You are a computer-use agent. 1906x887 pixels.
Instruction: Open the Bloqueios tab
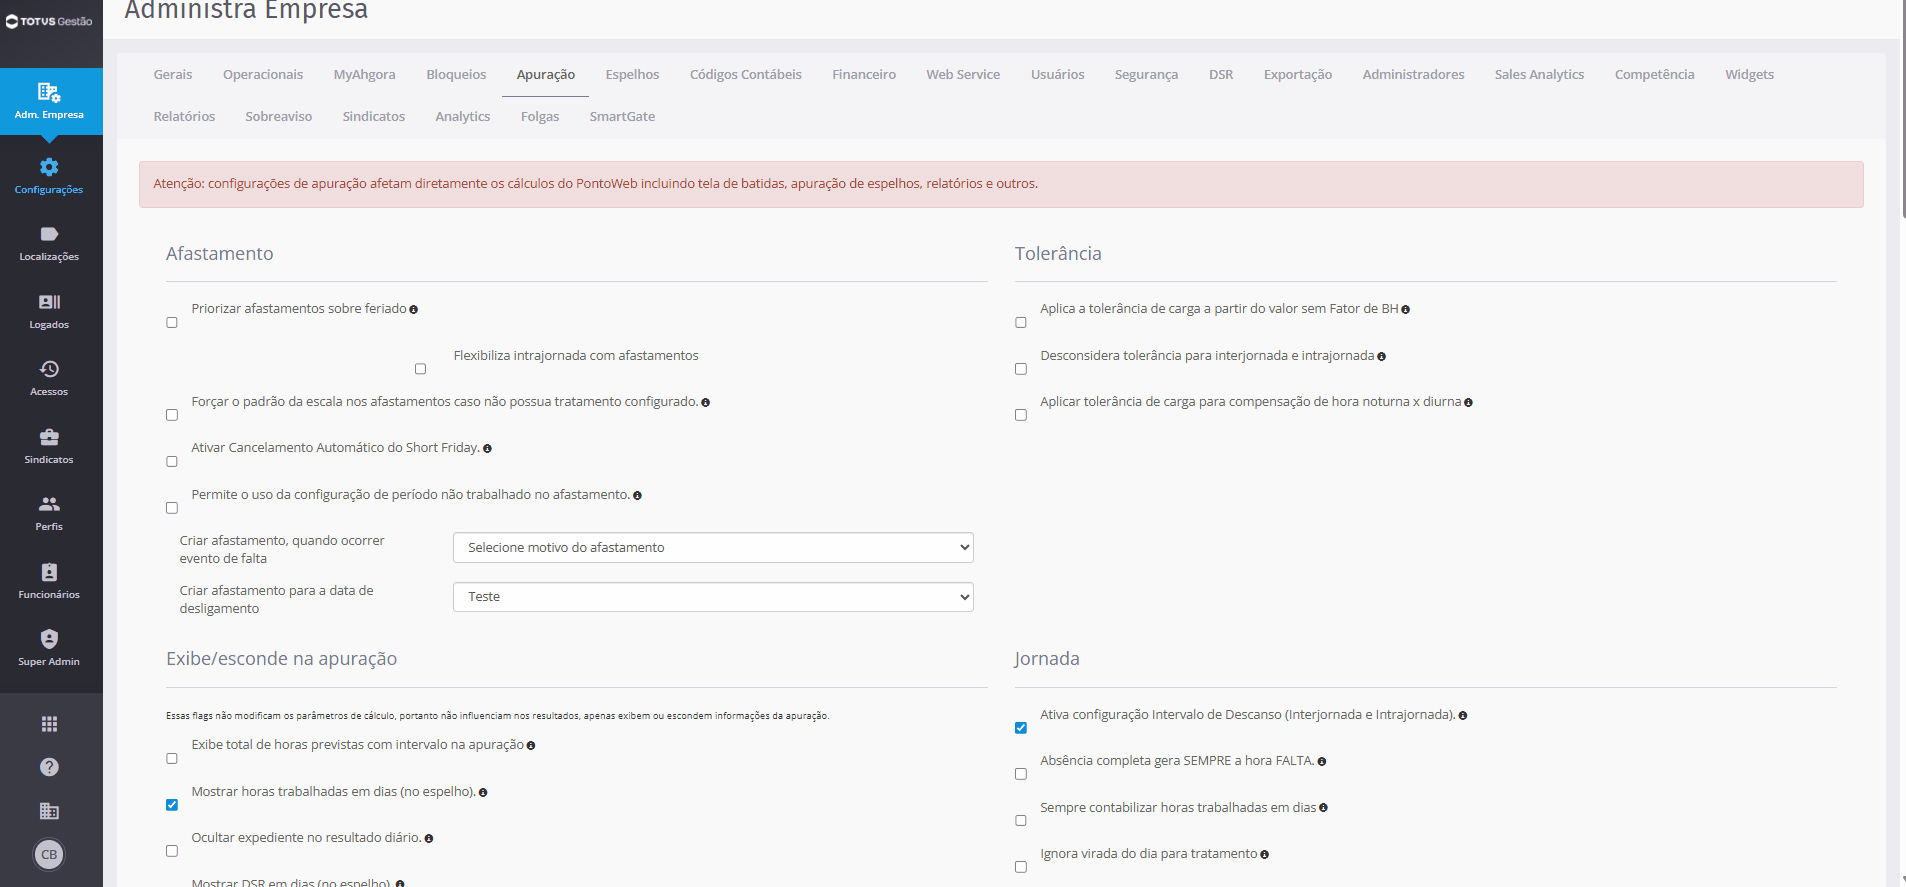coord(456,75)
